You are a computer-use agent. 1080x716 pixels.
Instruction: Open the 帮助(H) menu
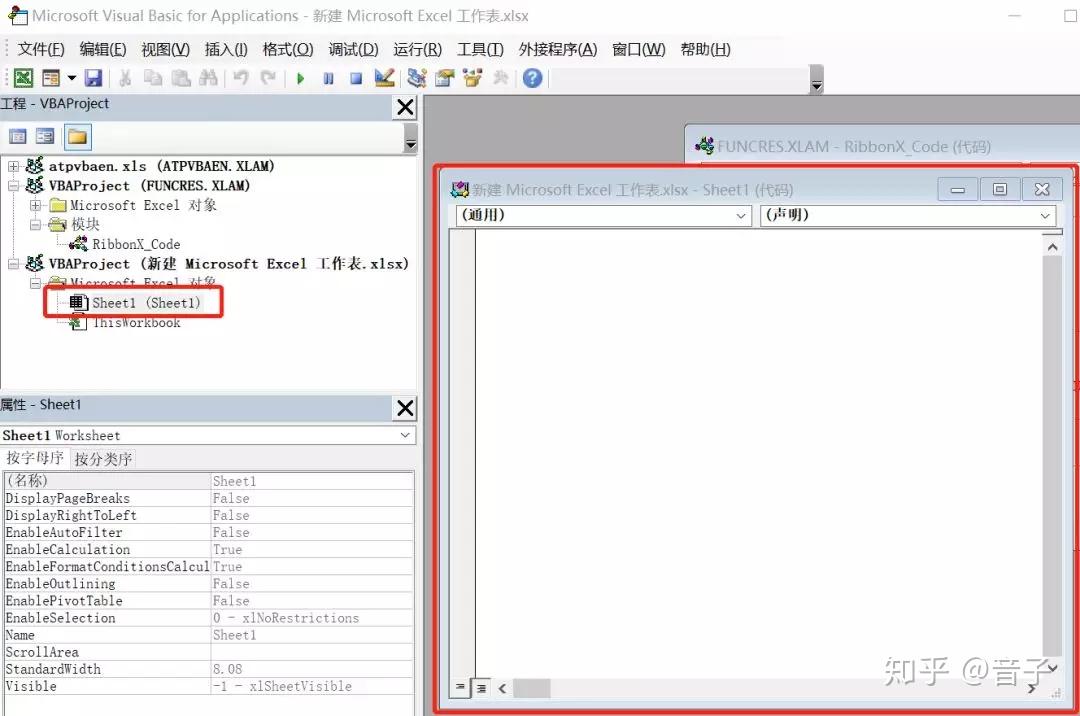pyautogui.click(x=705, y=50)
